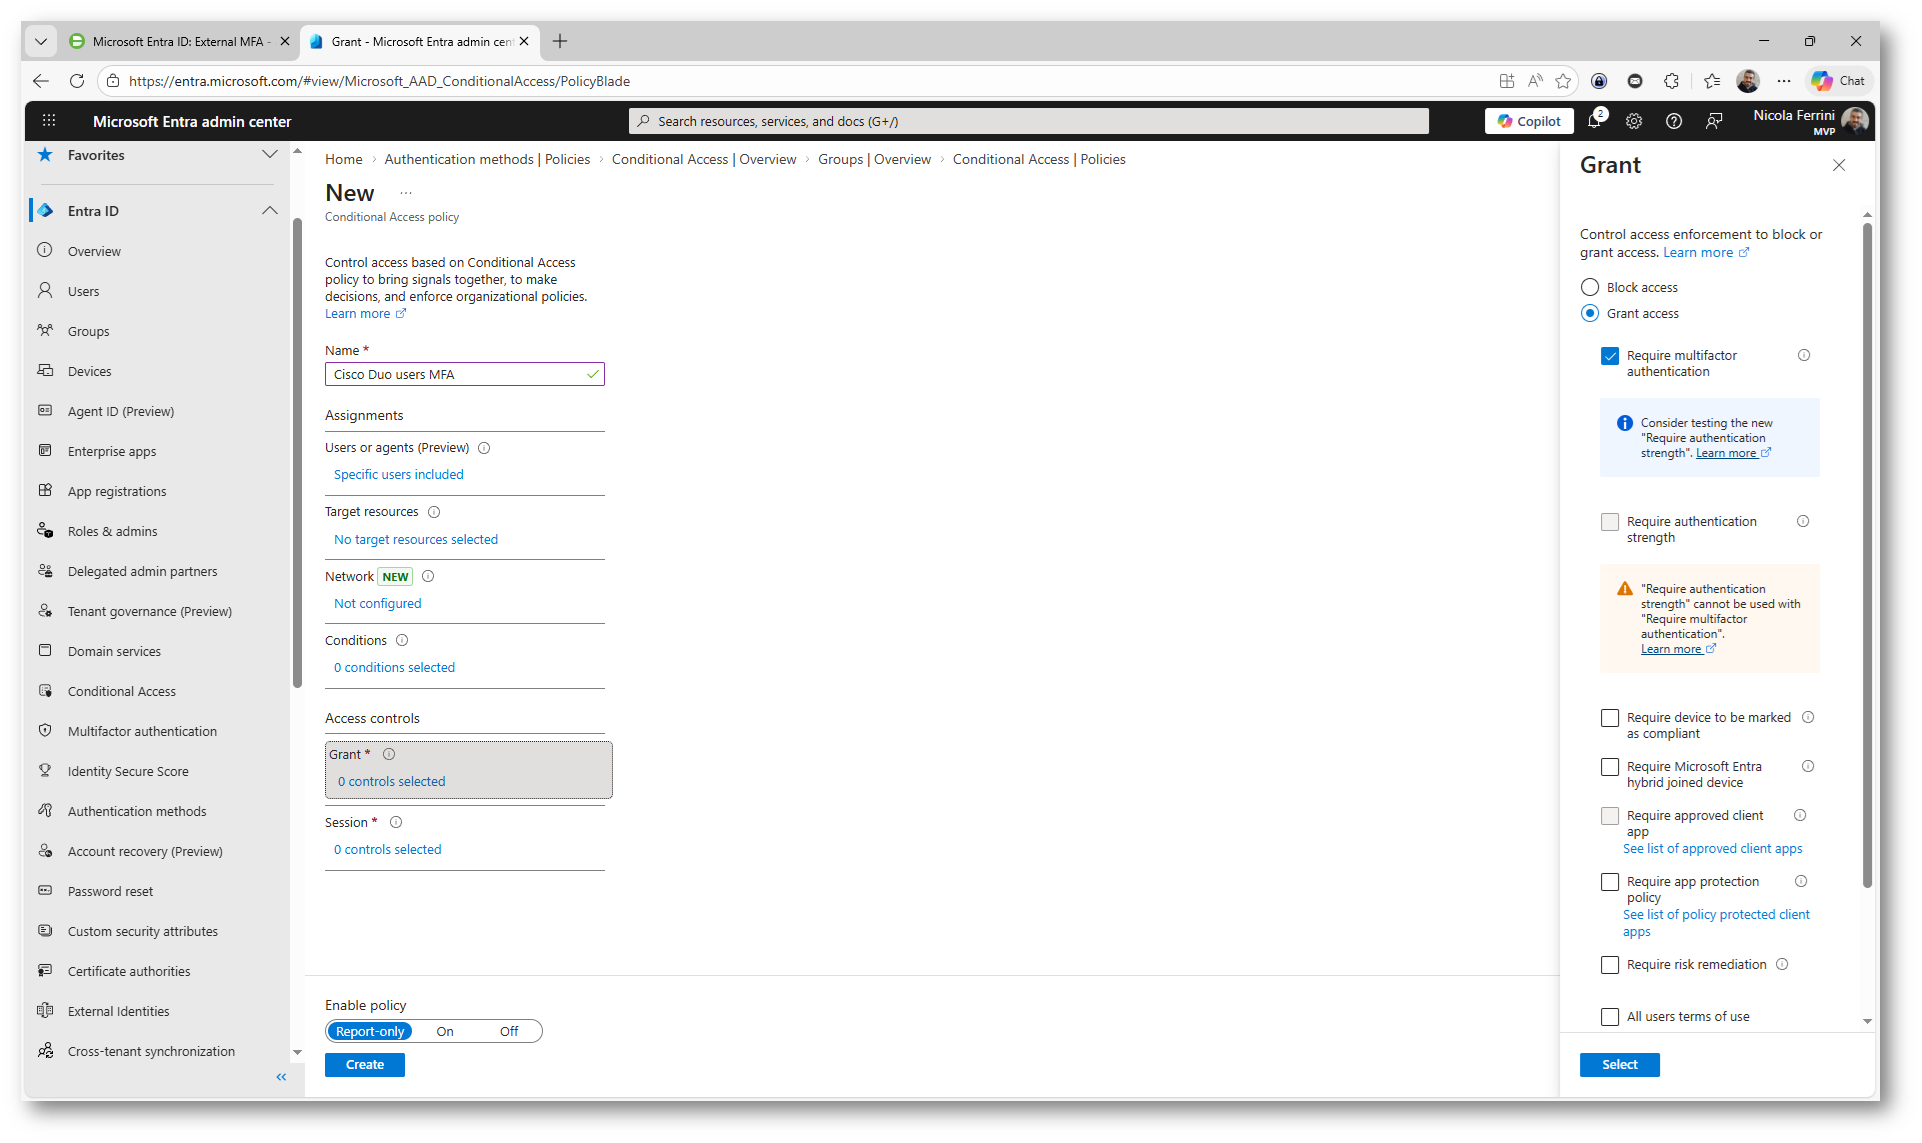Screen dimensions: 1922x1143
Task: Uncheck Require multifactor authentication checkbox
Action: [1610, 356]
